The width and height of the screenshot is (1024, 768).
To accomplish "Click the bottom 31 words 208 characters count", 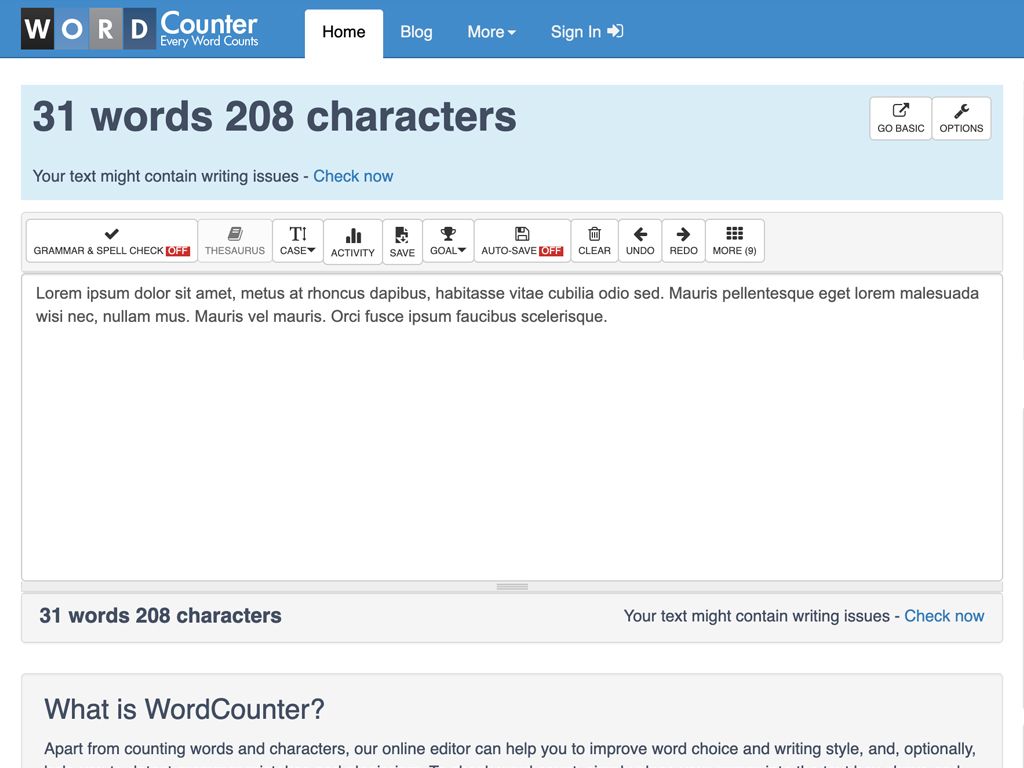I will pyautogui.click(x=160, y=616).
